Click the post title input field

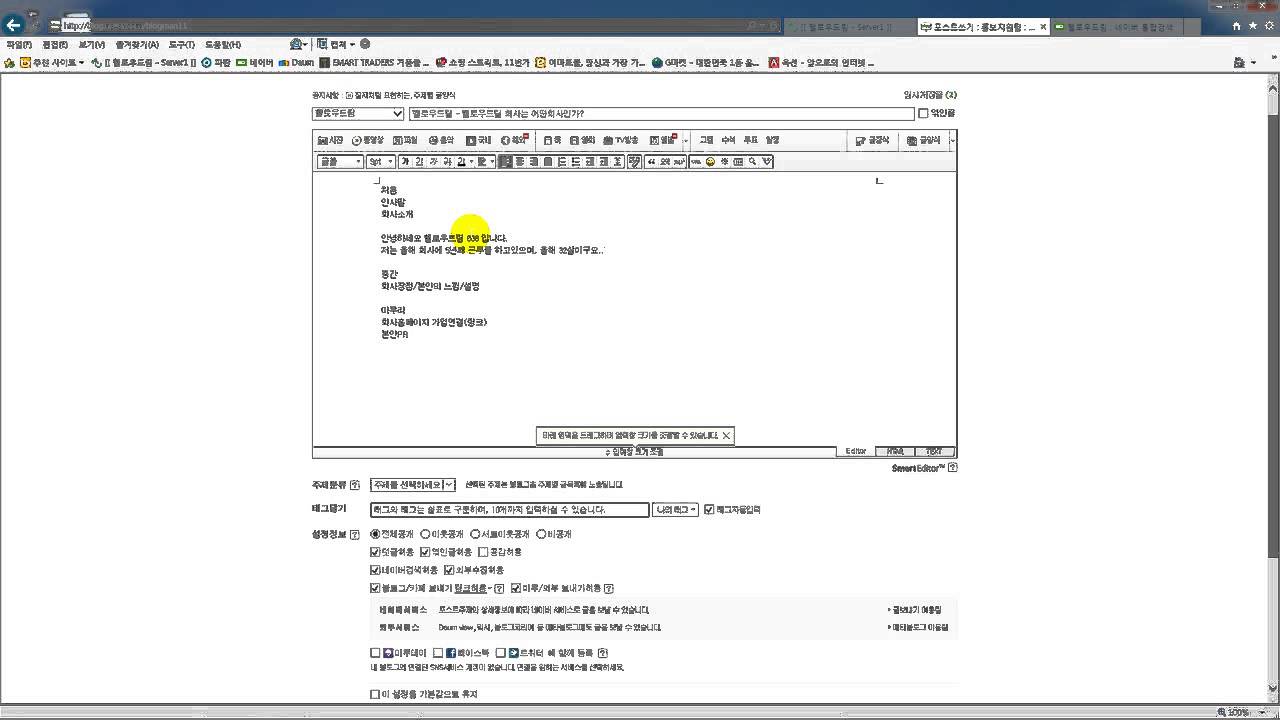(x=661, y=114)
